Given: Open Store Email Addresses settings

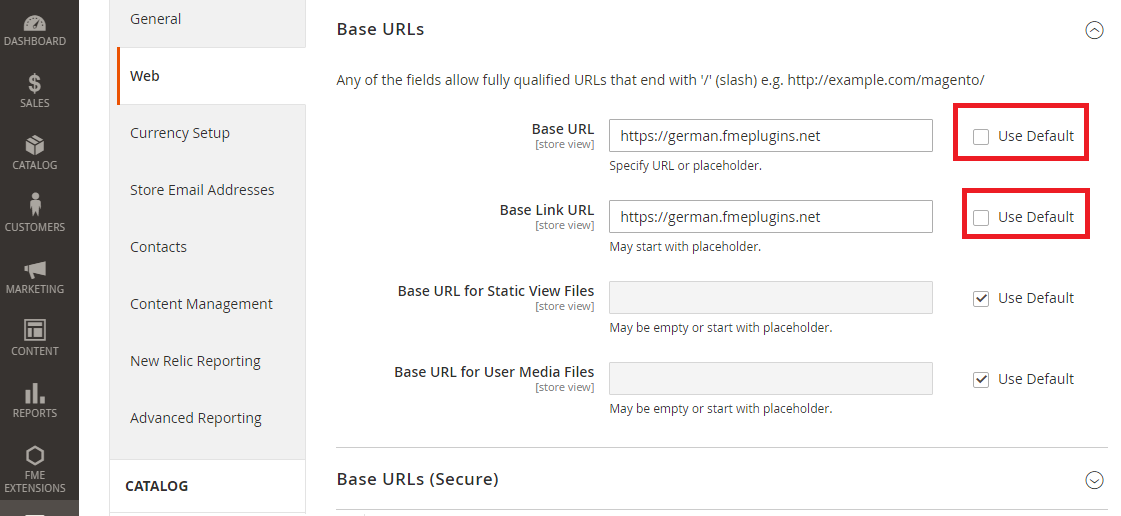Looking at the screenshot, I should click(x=202, y=190).
